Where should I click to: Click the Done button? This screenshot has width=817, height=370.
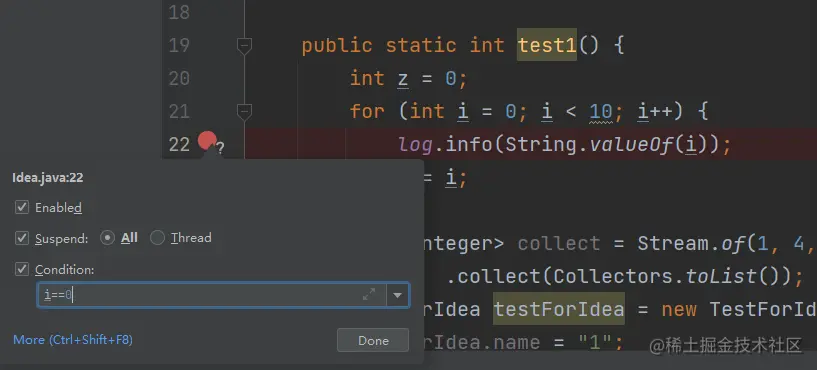[x=373, y=340]
